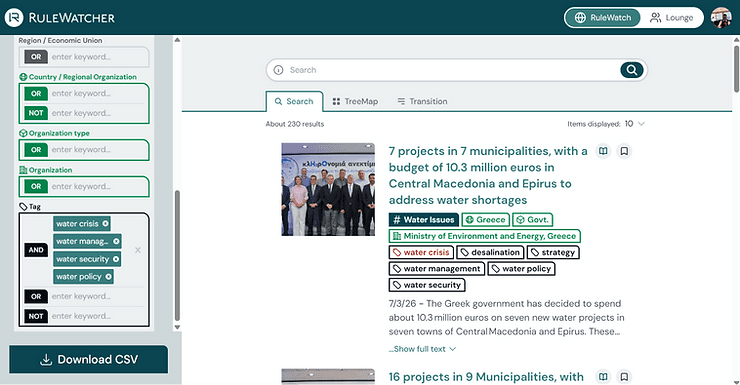Open the 7 projects article title
The image size is (740, 385).
point(488,176)
